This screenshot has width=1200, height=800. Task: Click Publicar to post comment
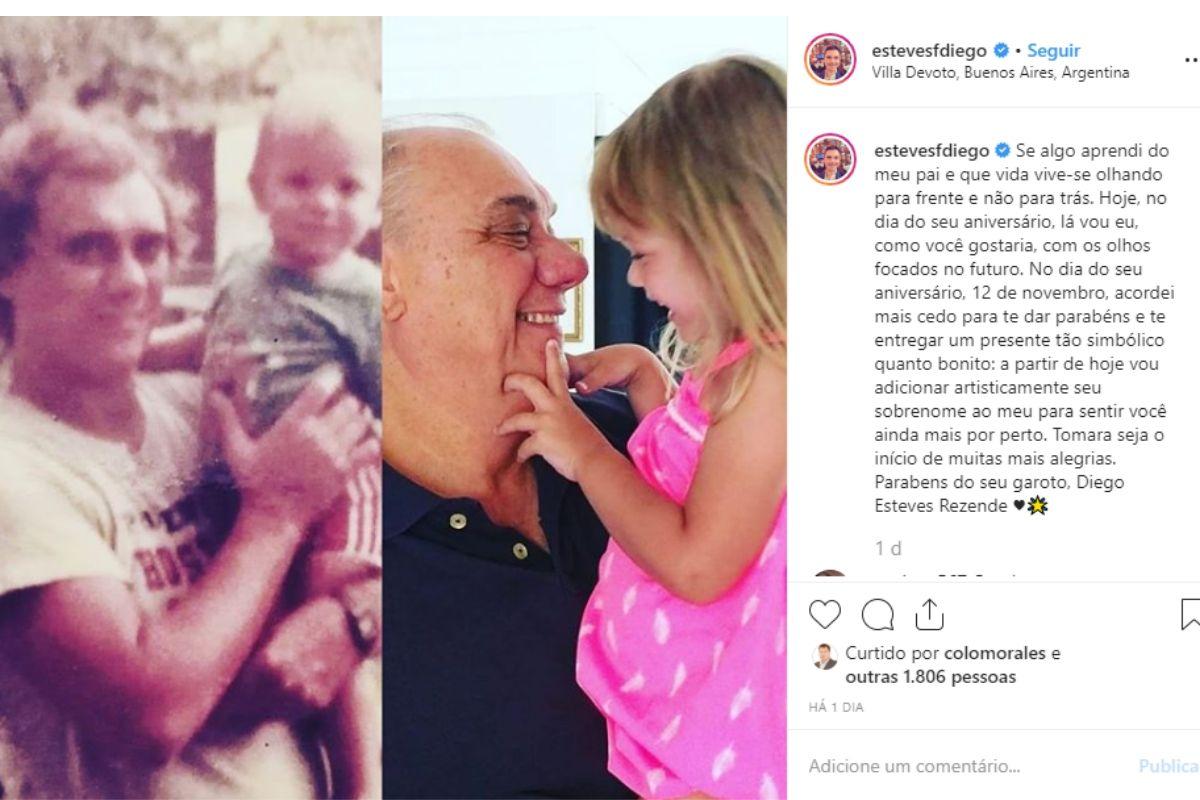(1168, 767)
